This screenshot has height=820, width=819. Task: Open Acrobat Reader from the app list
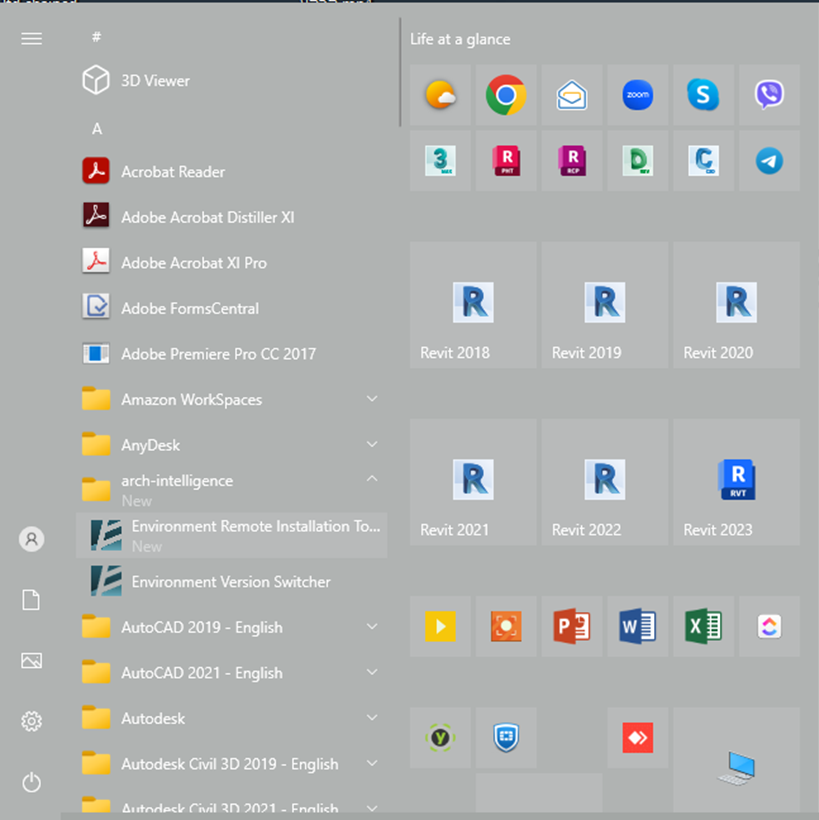tap(232, 172)
